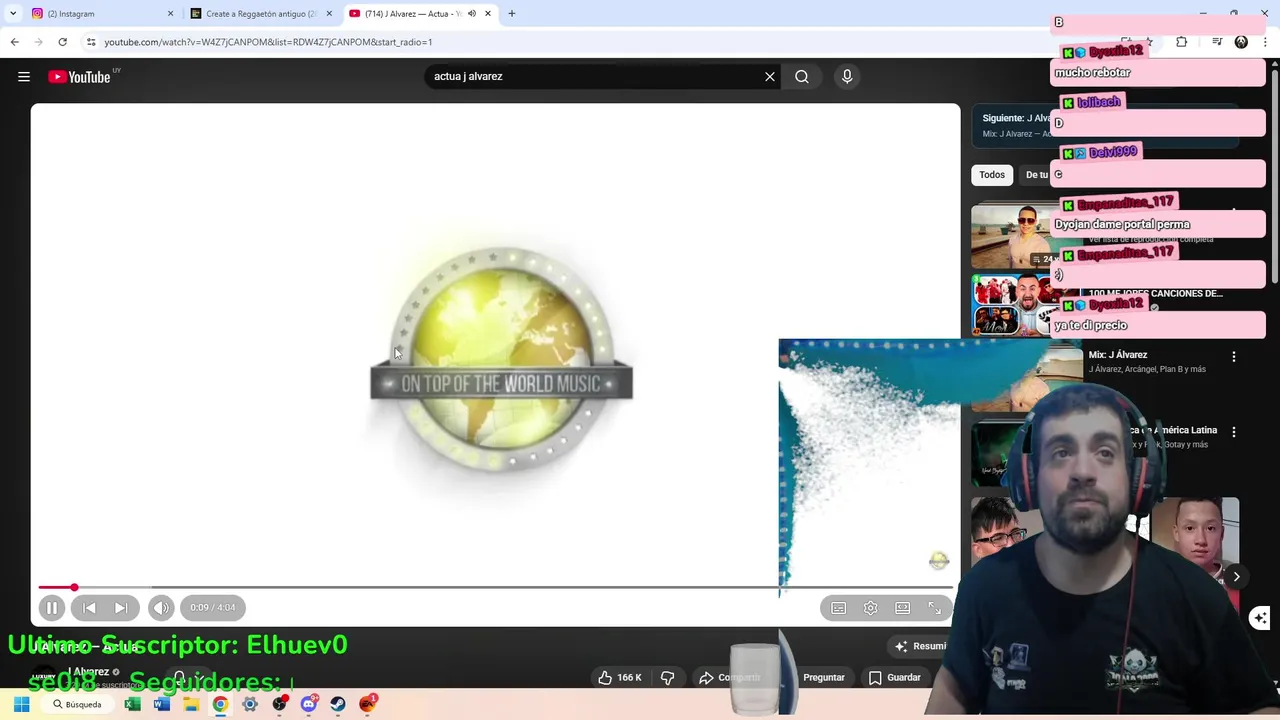Reload the current page
This screenshot has width=1280, height=720.
(62, 42)
